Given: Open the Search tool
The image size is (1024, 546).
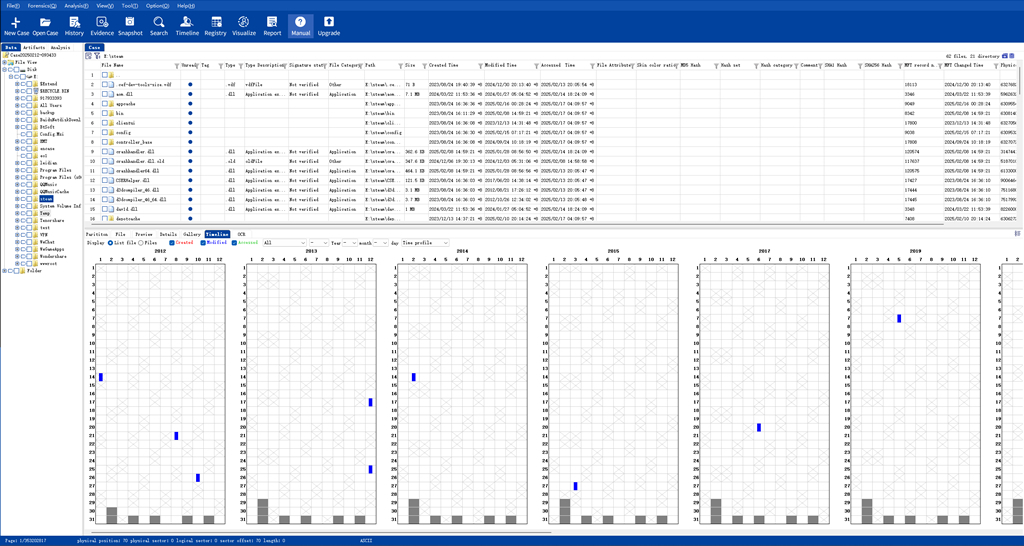Looking at the screenshot, I should point(159,25).
